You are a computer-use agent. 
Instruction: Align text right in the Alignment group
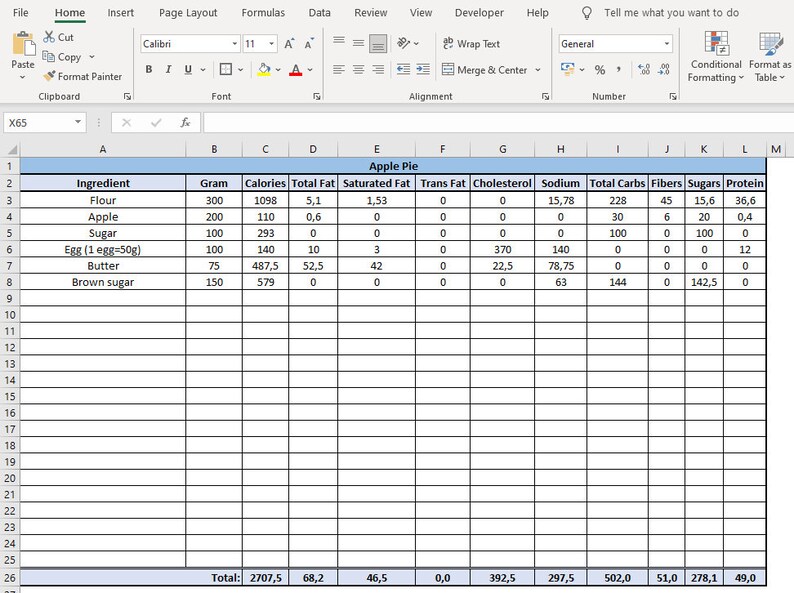(x=378, y=69)
